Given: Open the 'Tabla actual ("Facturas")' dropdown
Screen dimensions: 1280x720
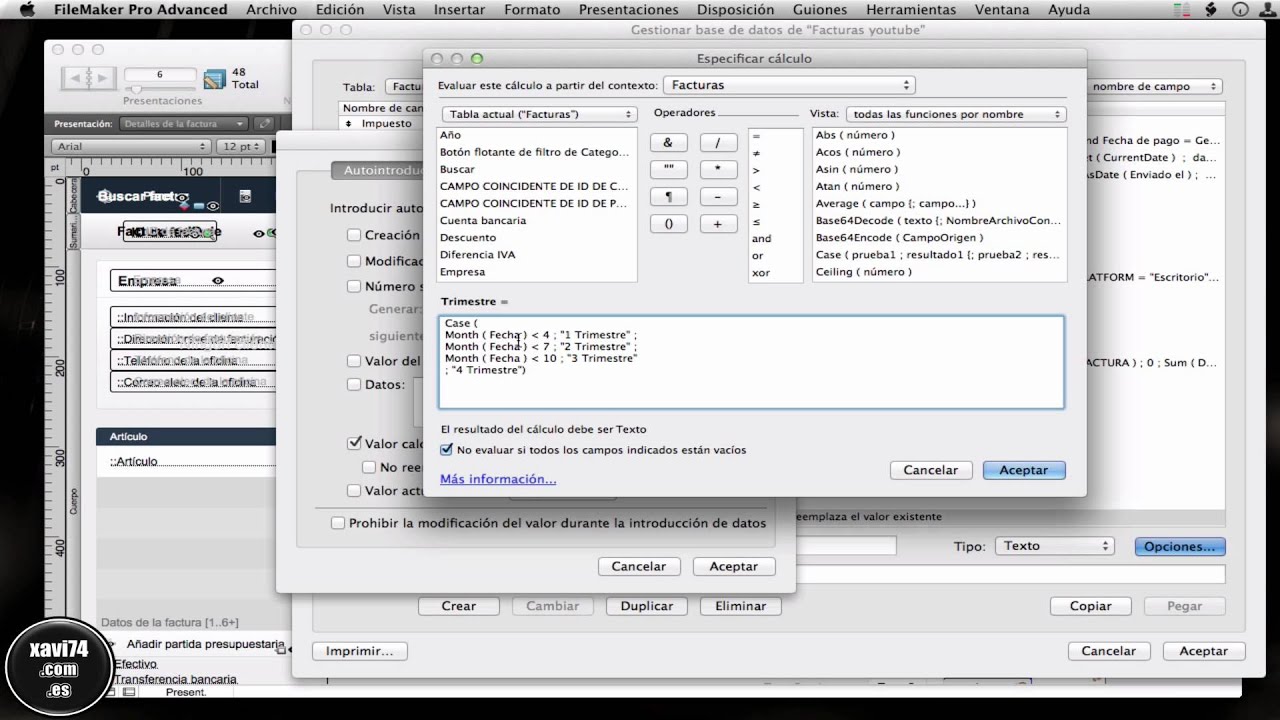Looking at the screenshot, I should click(538, 114).
